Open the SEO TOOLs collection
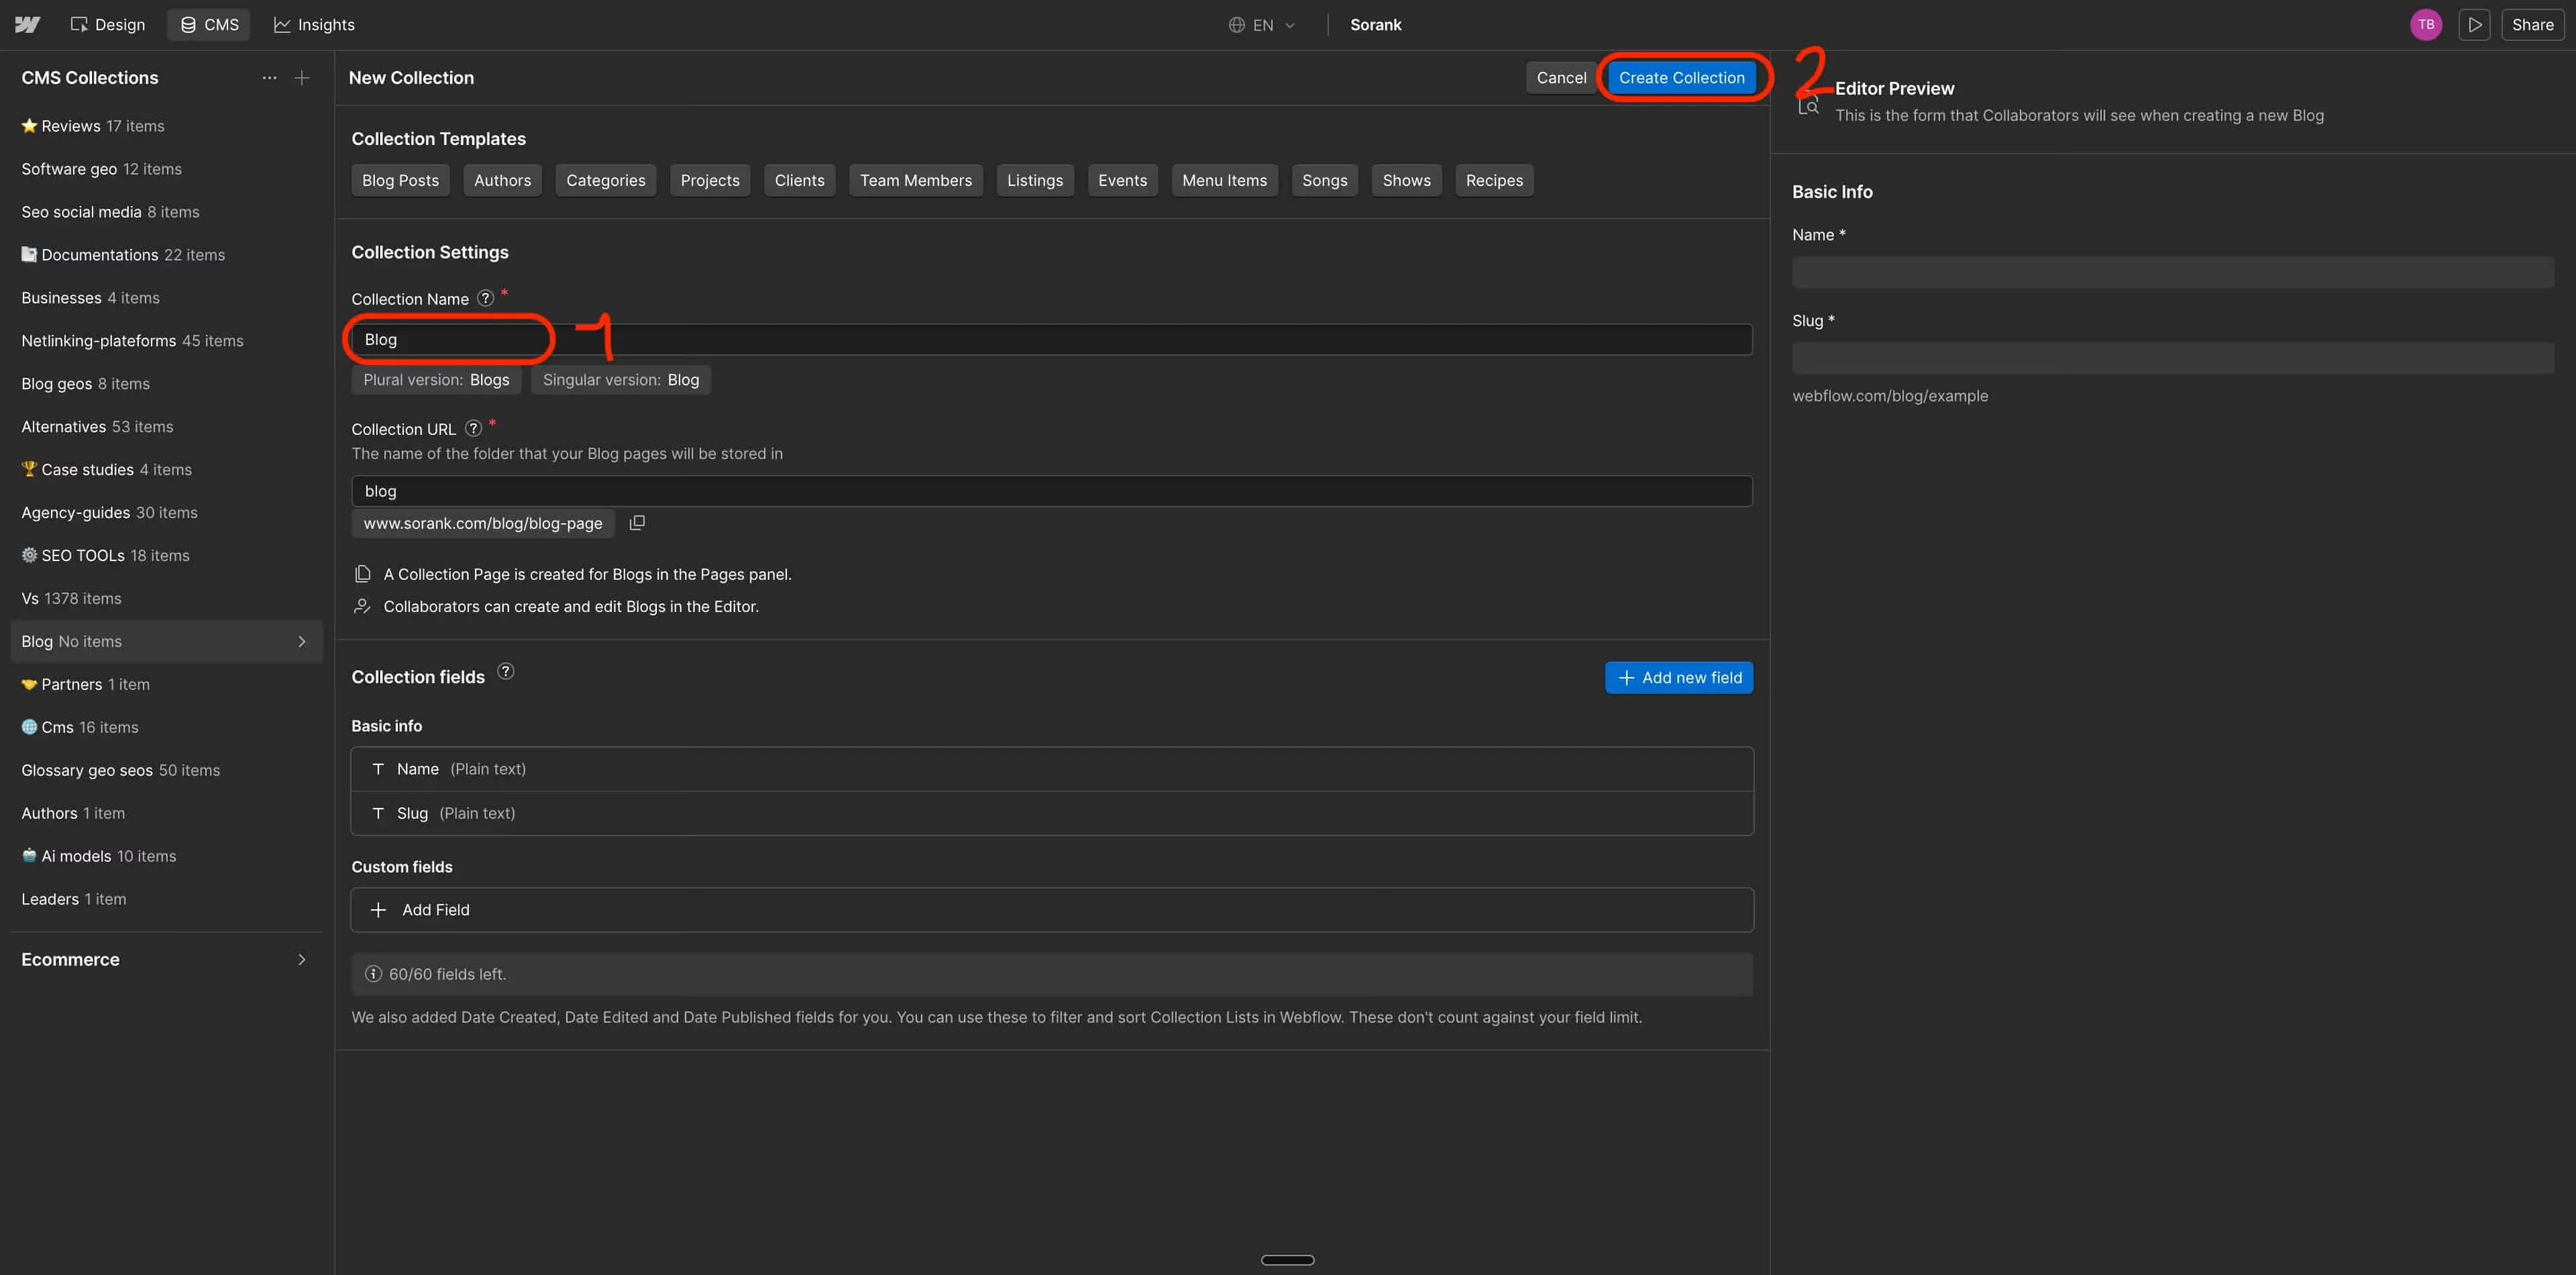This screenshot has height=1275, width=2576. (x=166, y=556)
